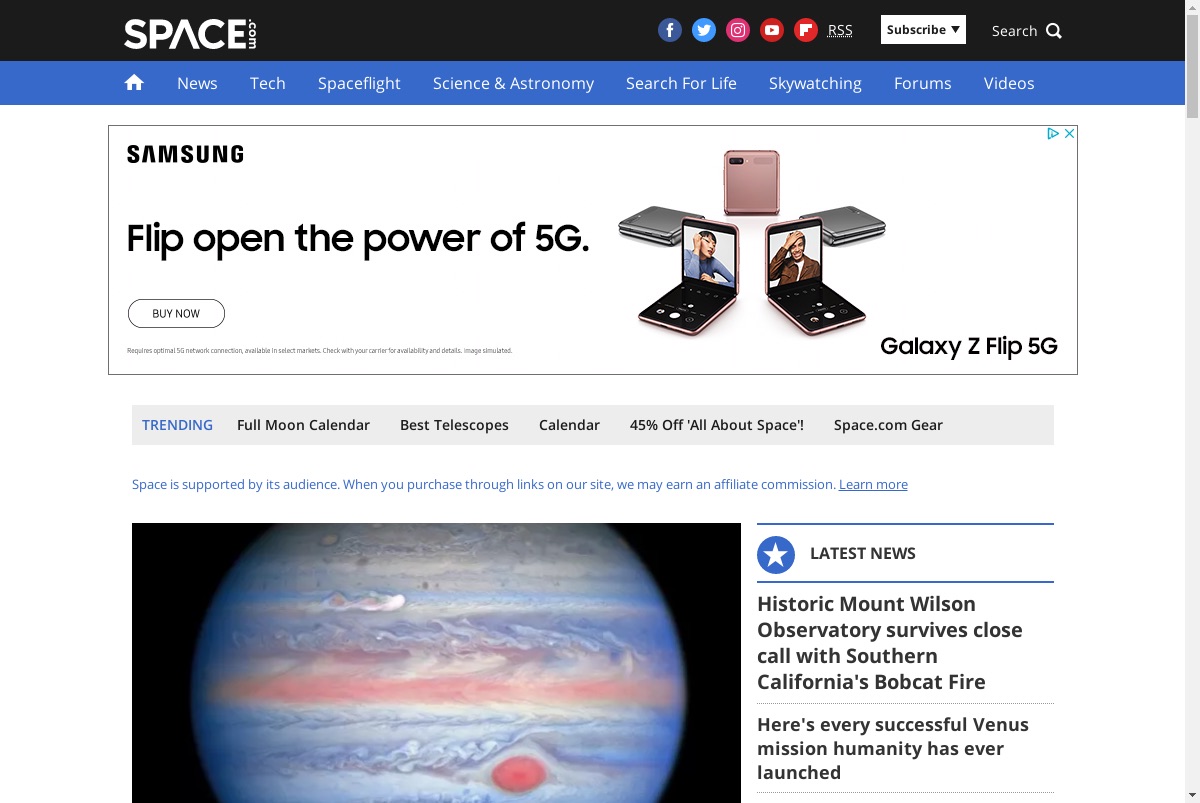Click the Samsung logo in the ad
1200x803 pixels.
pos(185,154)
